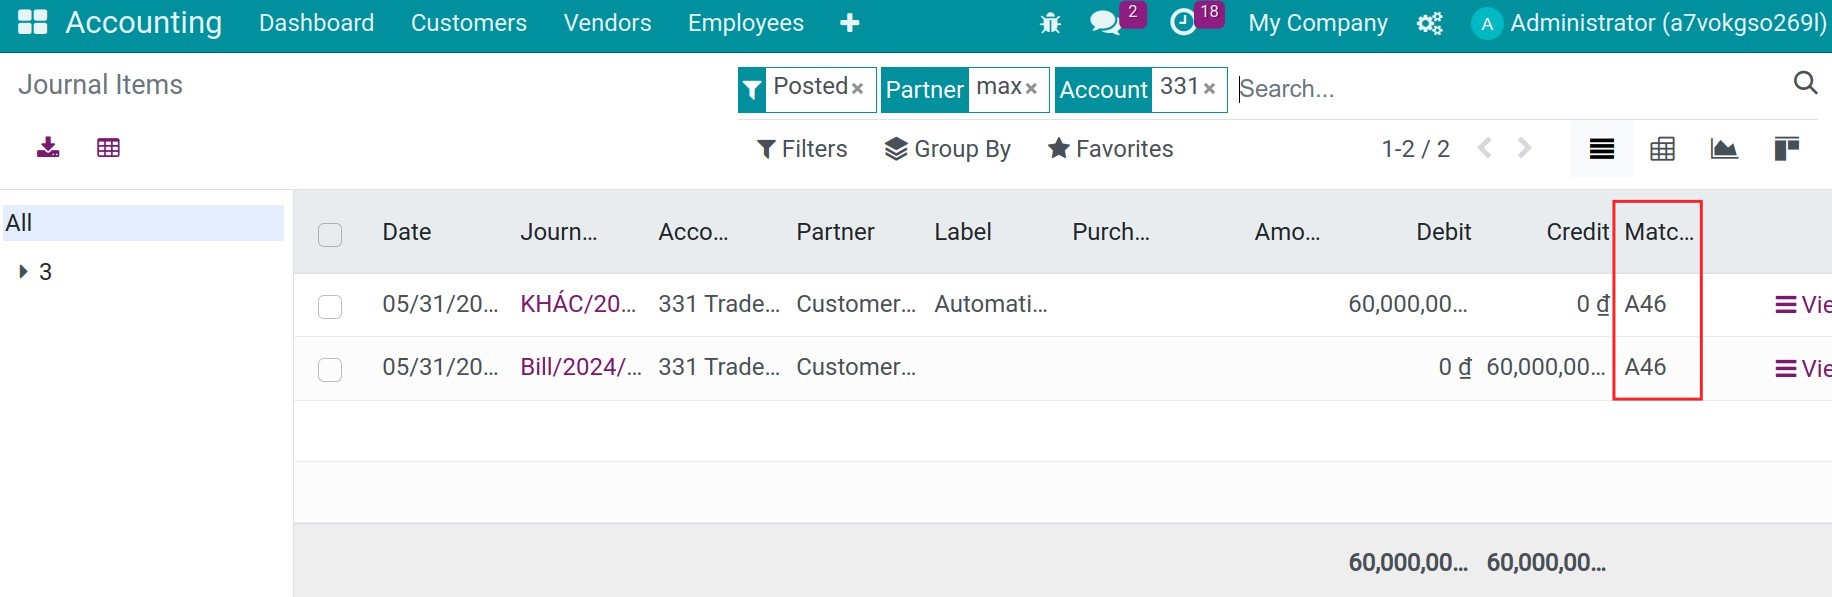
Task: Click A46 matching in Bill/2024 row
Action: (x=1645, y=367)
